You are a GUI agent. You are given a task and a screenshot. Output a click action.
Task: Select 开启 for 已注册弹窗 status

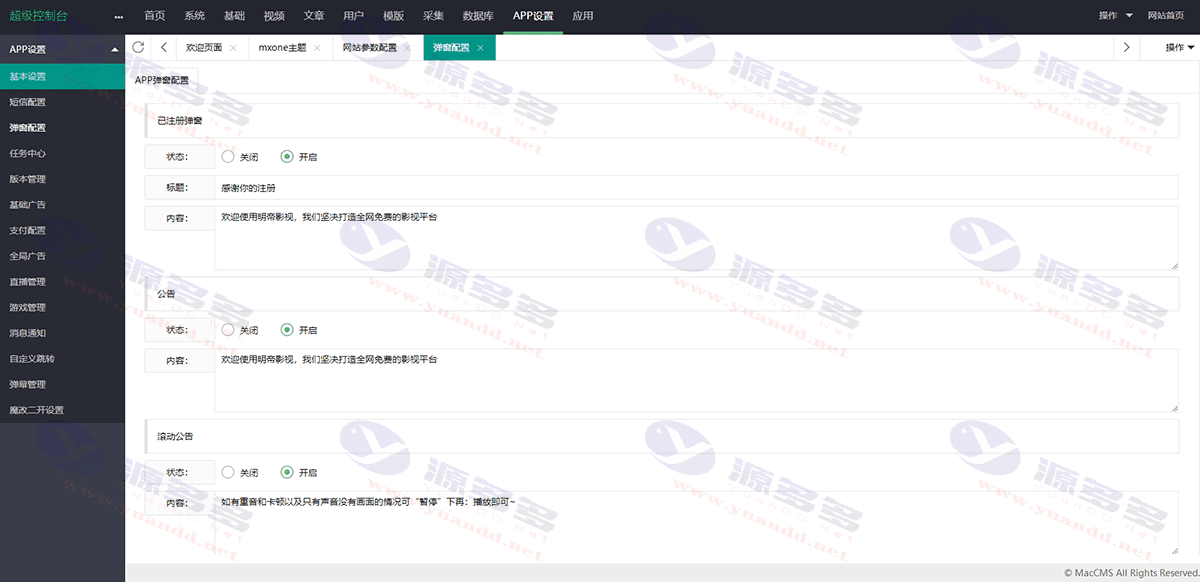click(299, 157)
